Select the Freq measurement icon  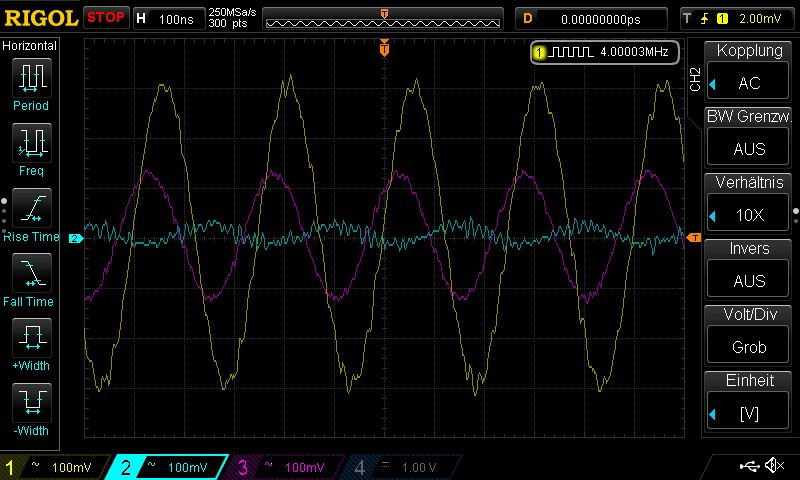click(x=31, y=142)
